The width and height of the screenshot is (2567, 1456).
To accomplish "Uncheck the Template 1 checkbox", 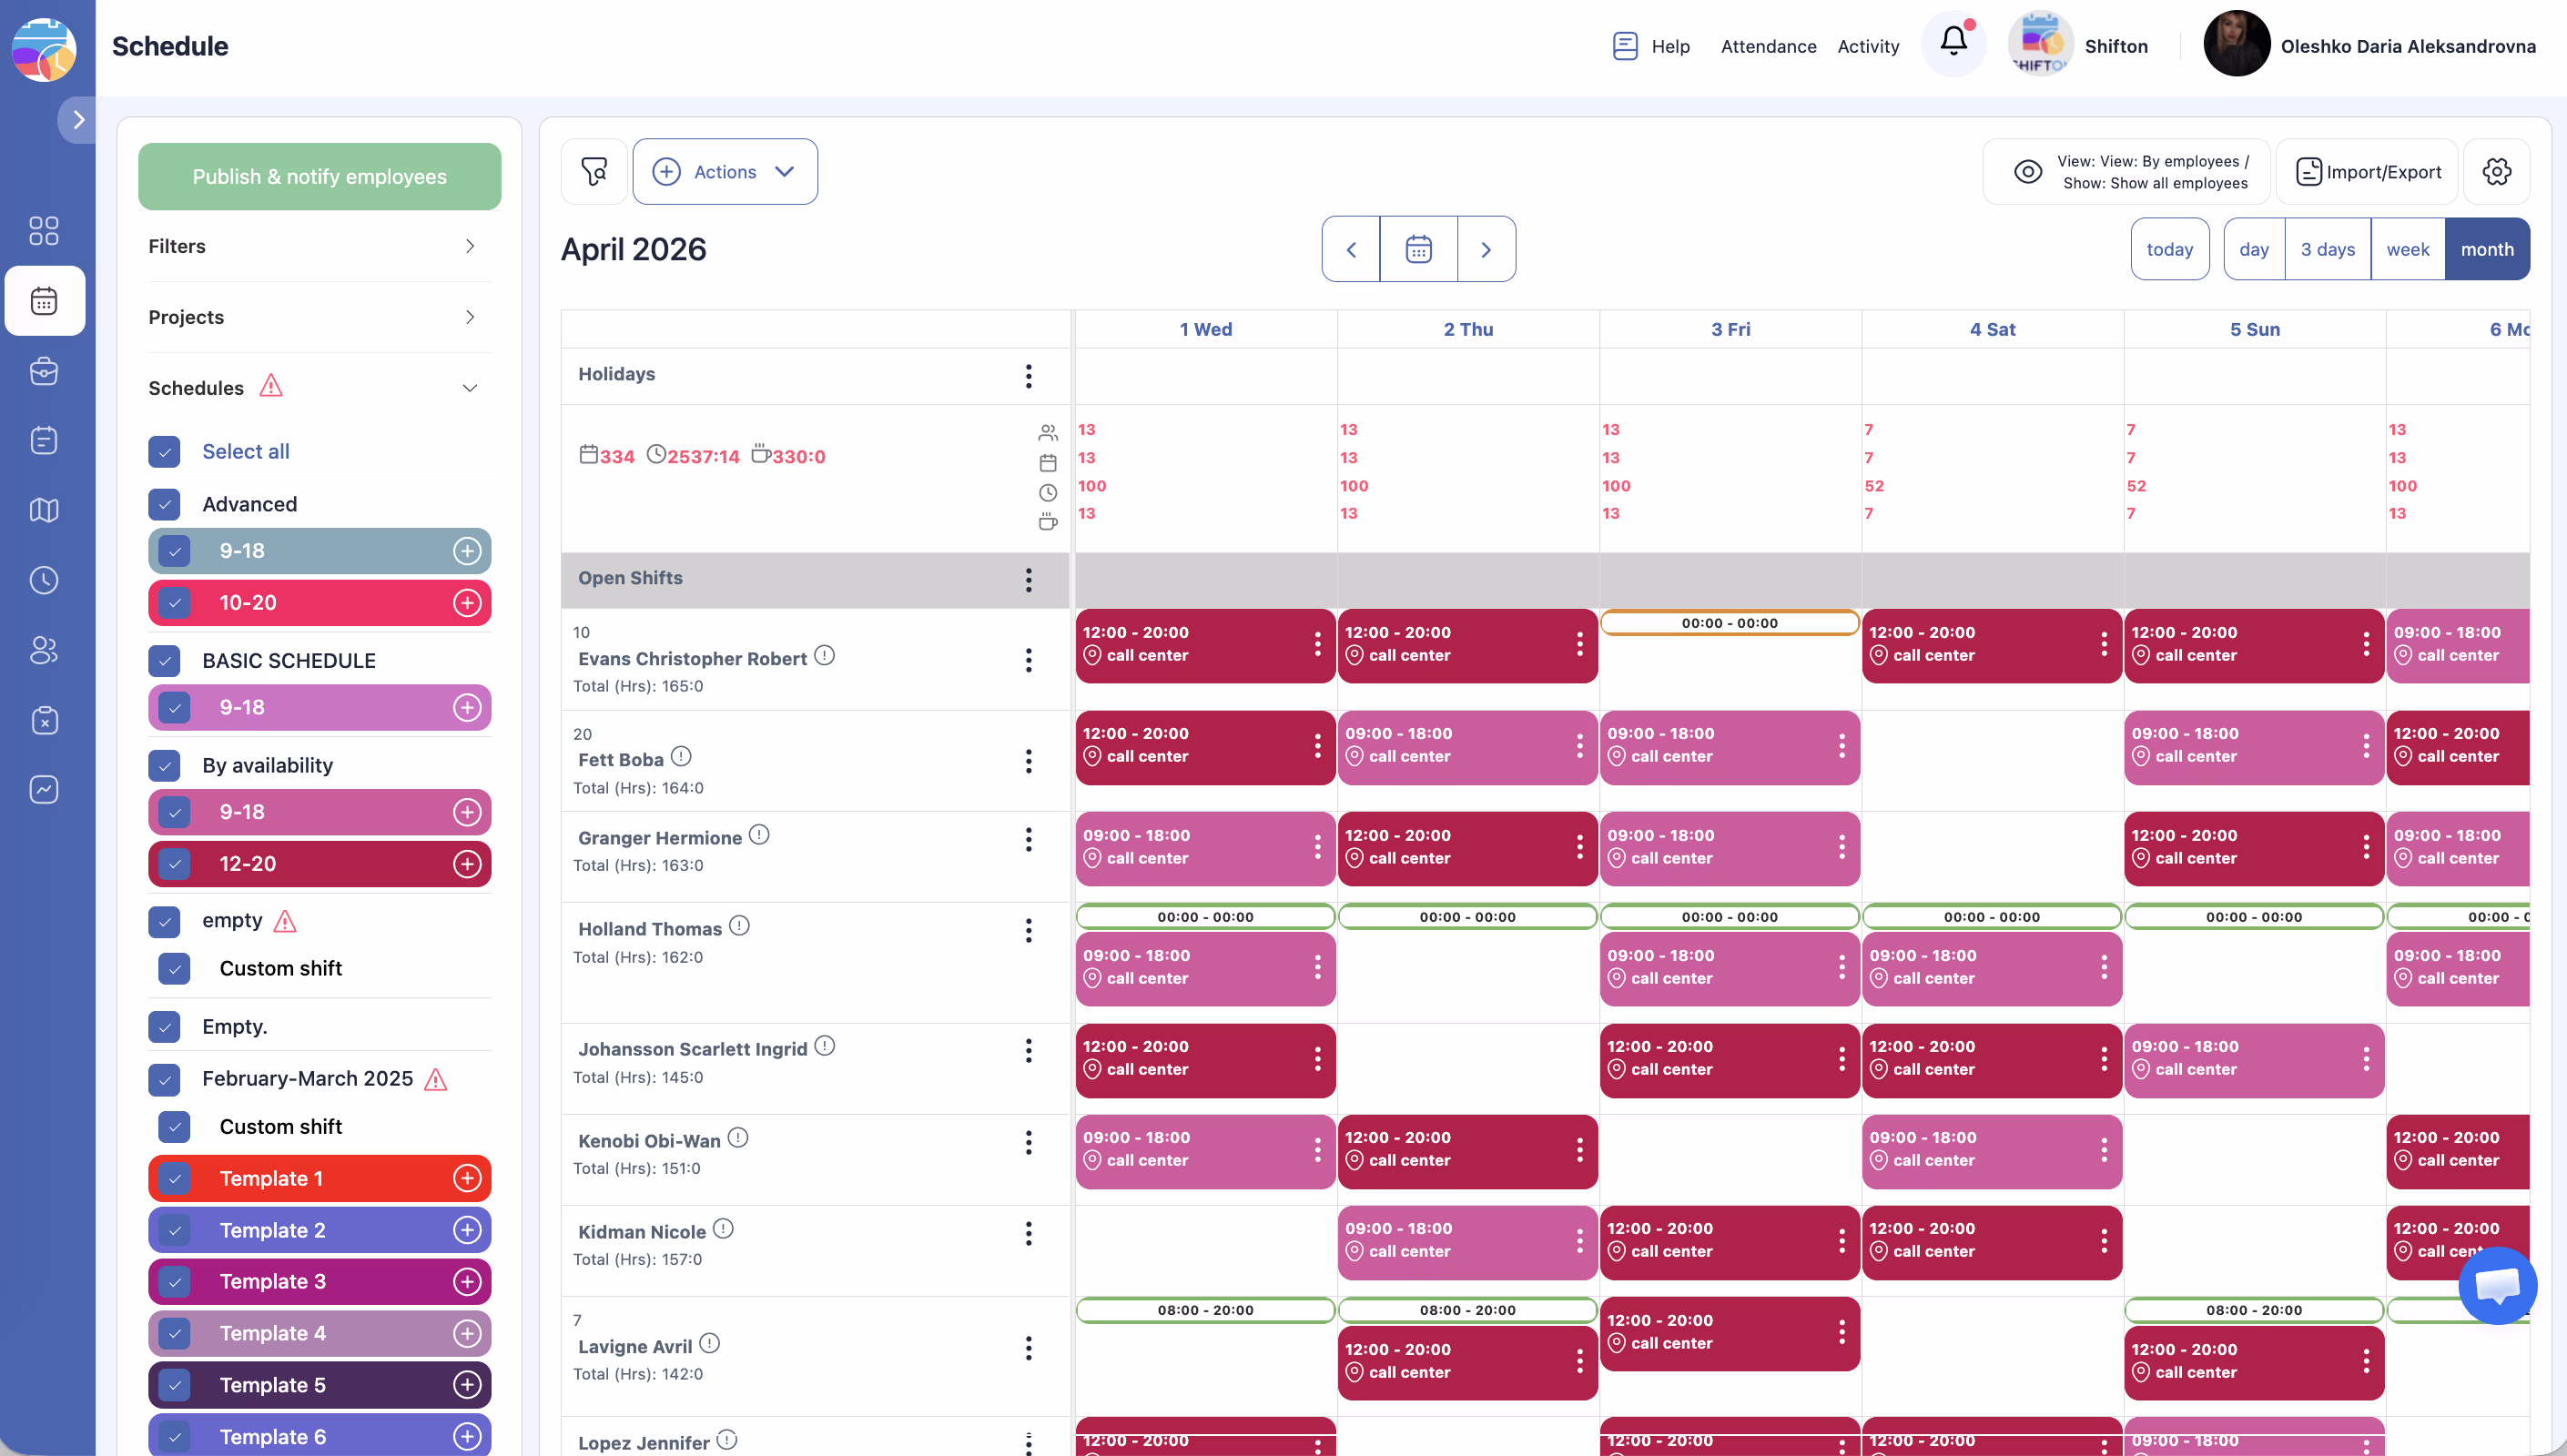I will pyautogui.click(x=175, y=1179).
